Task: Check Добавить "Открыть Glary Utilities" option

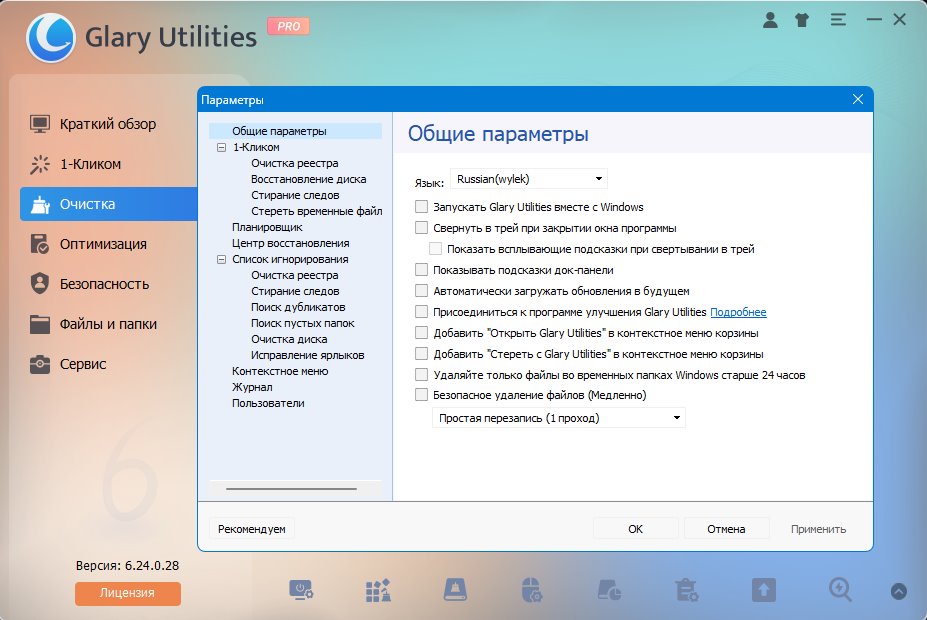Action: pos(421,333)
